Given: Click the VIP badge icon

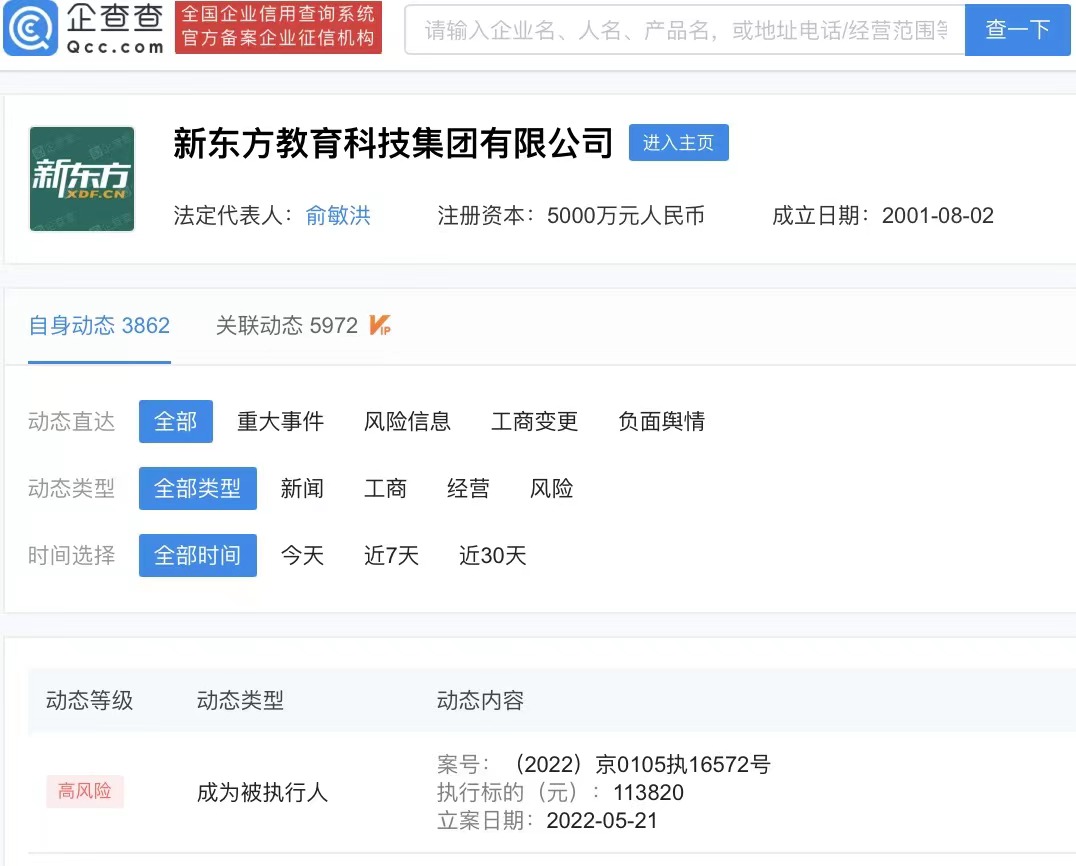Looking at the screenshot, I should [x=379, y=325].
